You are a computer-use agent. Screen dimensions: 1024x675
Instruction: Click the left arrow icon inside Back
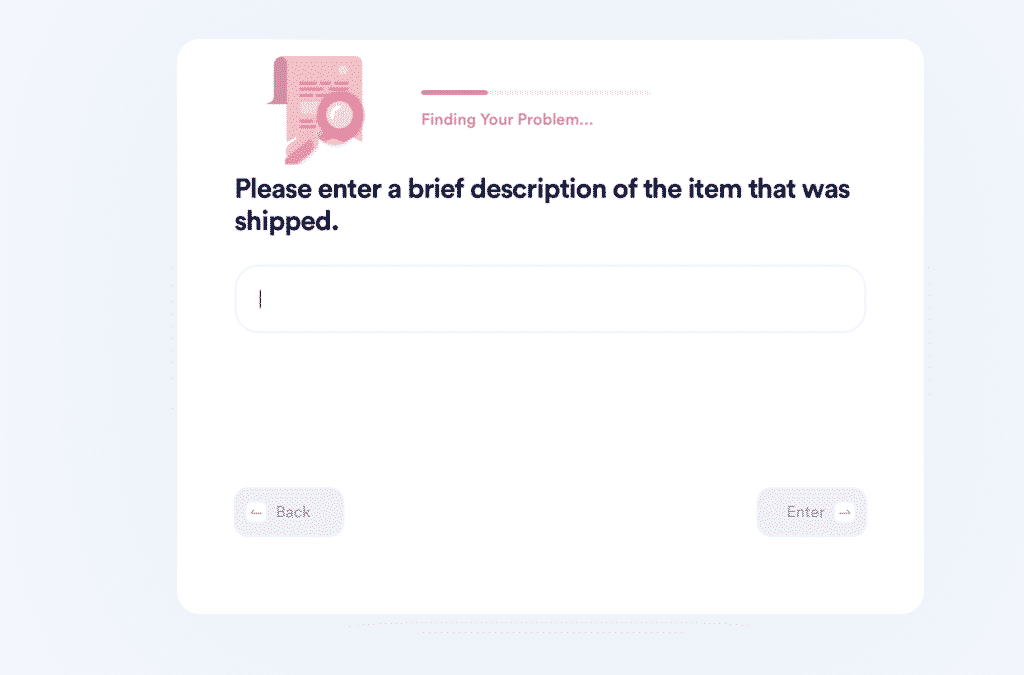point(257,512)
